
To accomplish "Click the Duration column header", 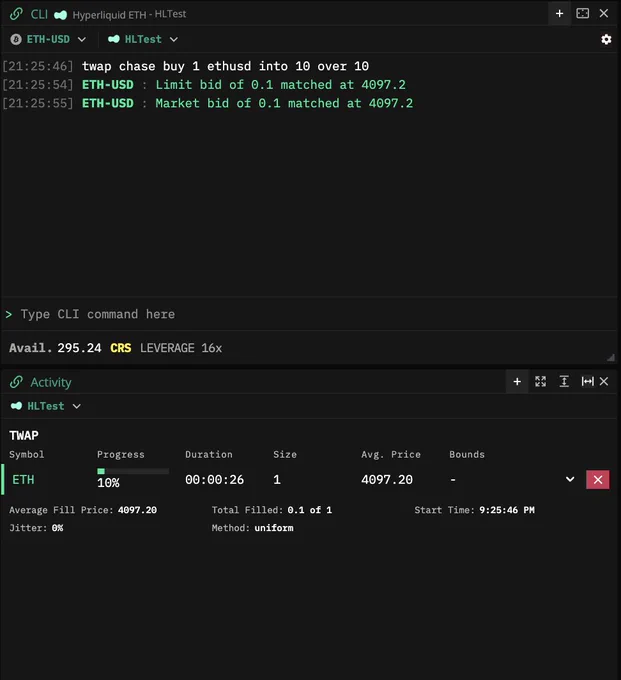I will point(209,454).
